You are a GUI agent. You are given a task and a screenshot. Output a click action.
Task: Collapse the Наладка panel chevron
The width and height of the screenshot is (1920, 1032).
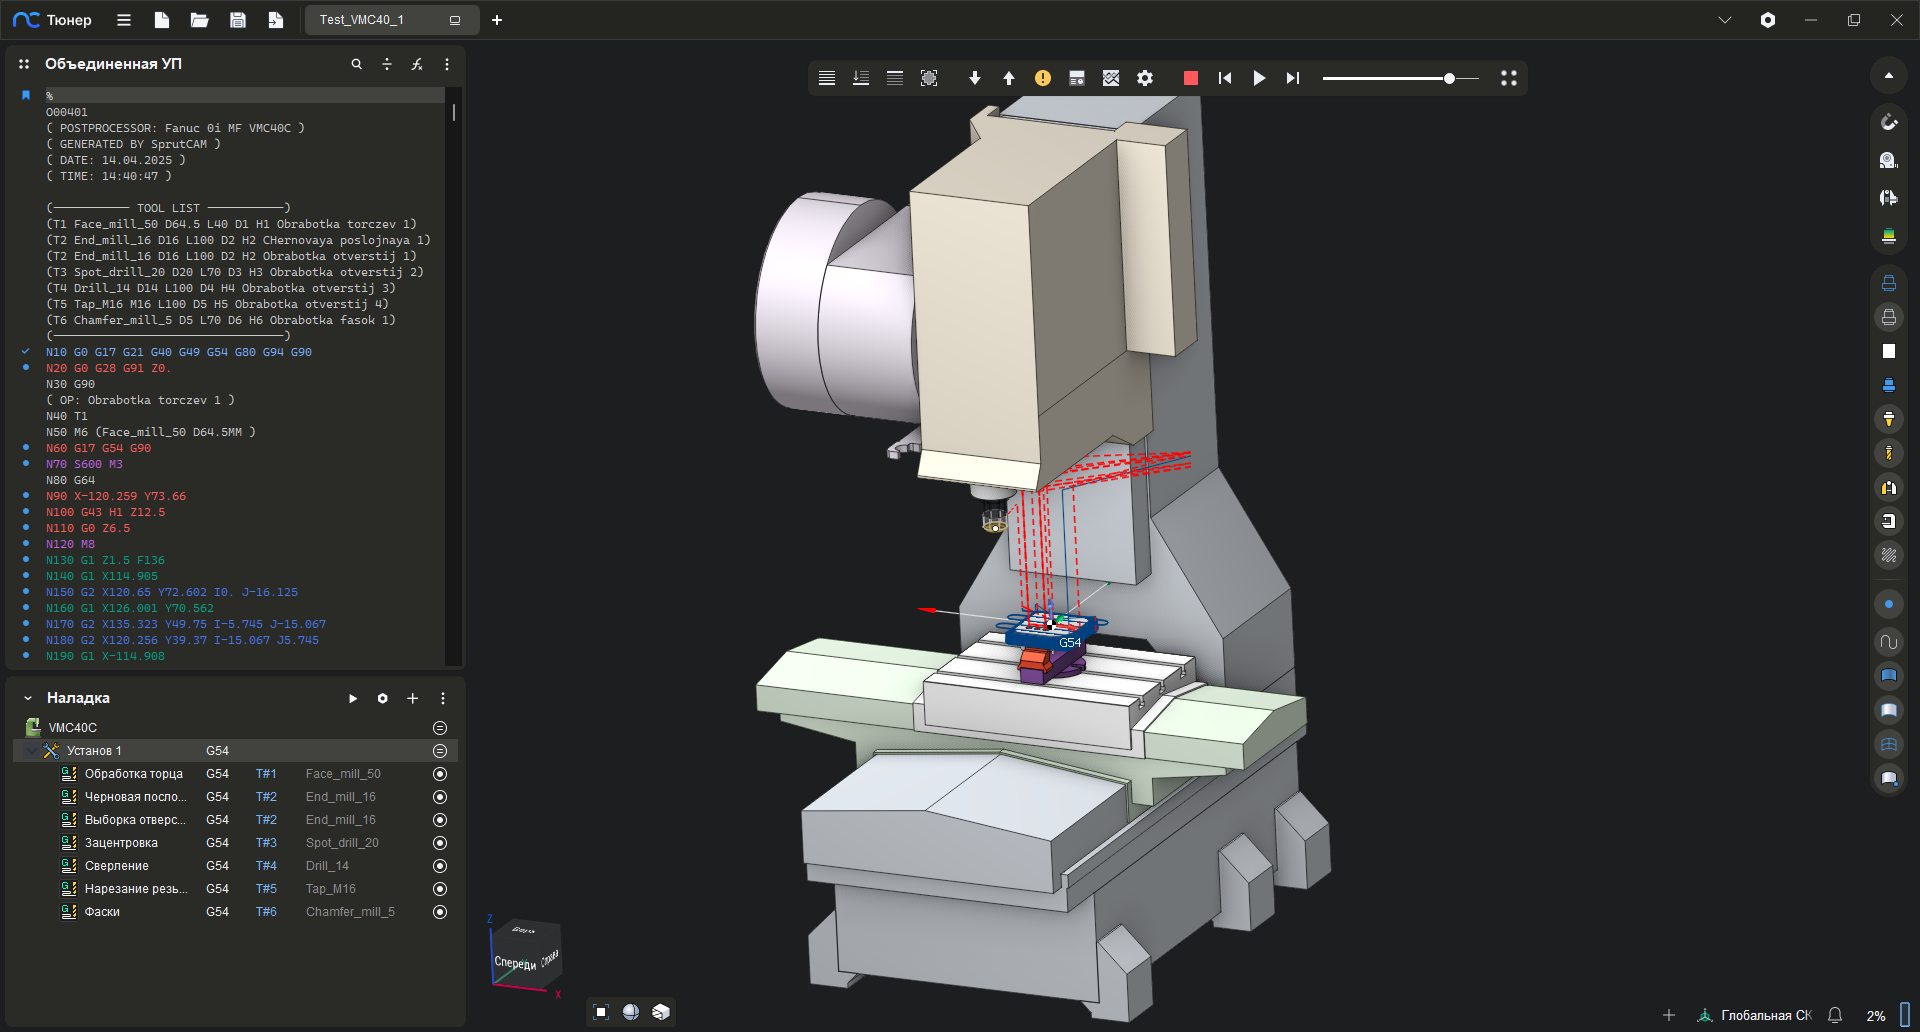pyautogui.click(x=28, y=698)
